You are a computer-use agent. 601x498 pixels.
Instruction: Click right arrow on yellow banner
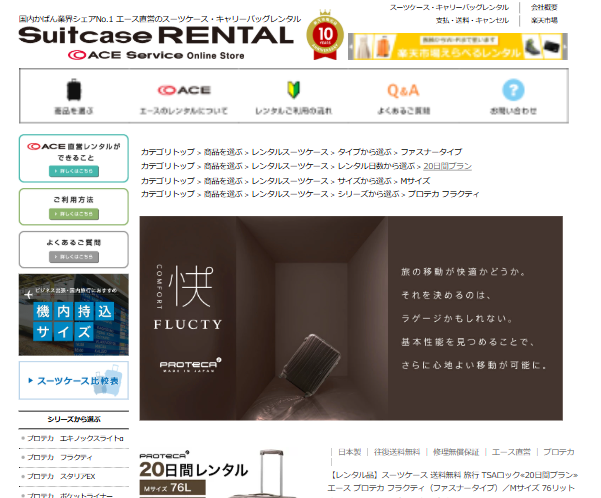pyautogui.click(x=565, y=46)
